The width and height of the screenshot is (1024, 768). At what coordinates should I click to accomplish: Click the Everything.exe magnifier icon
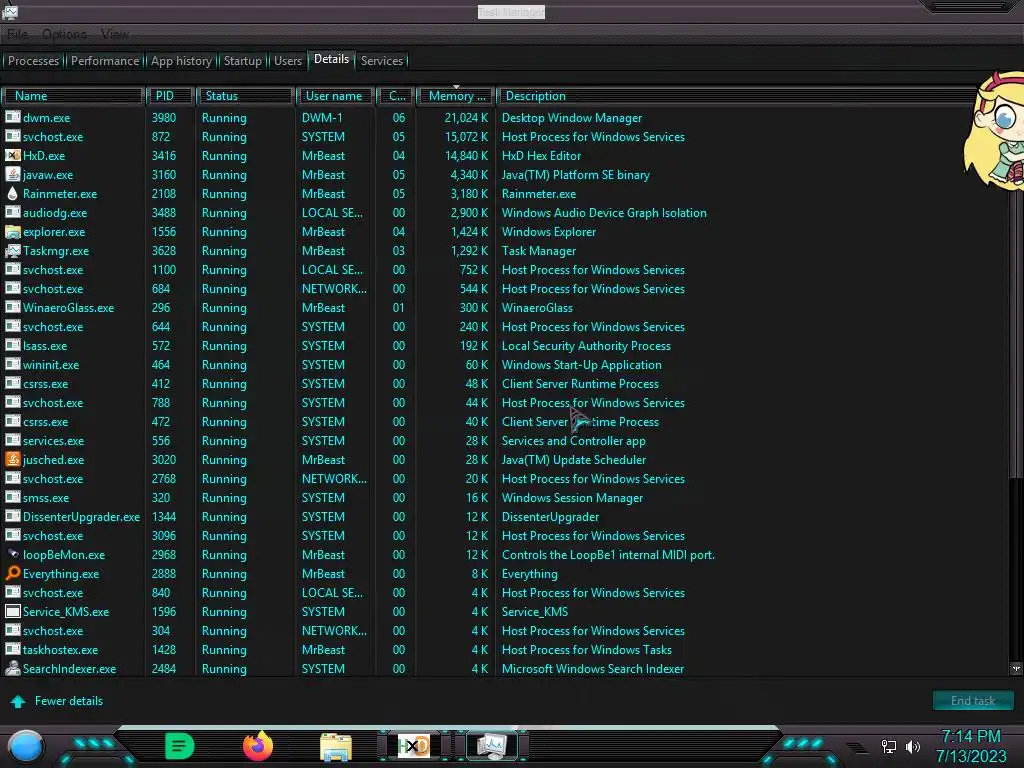[12, 573]
